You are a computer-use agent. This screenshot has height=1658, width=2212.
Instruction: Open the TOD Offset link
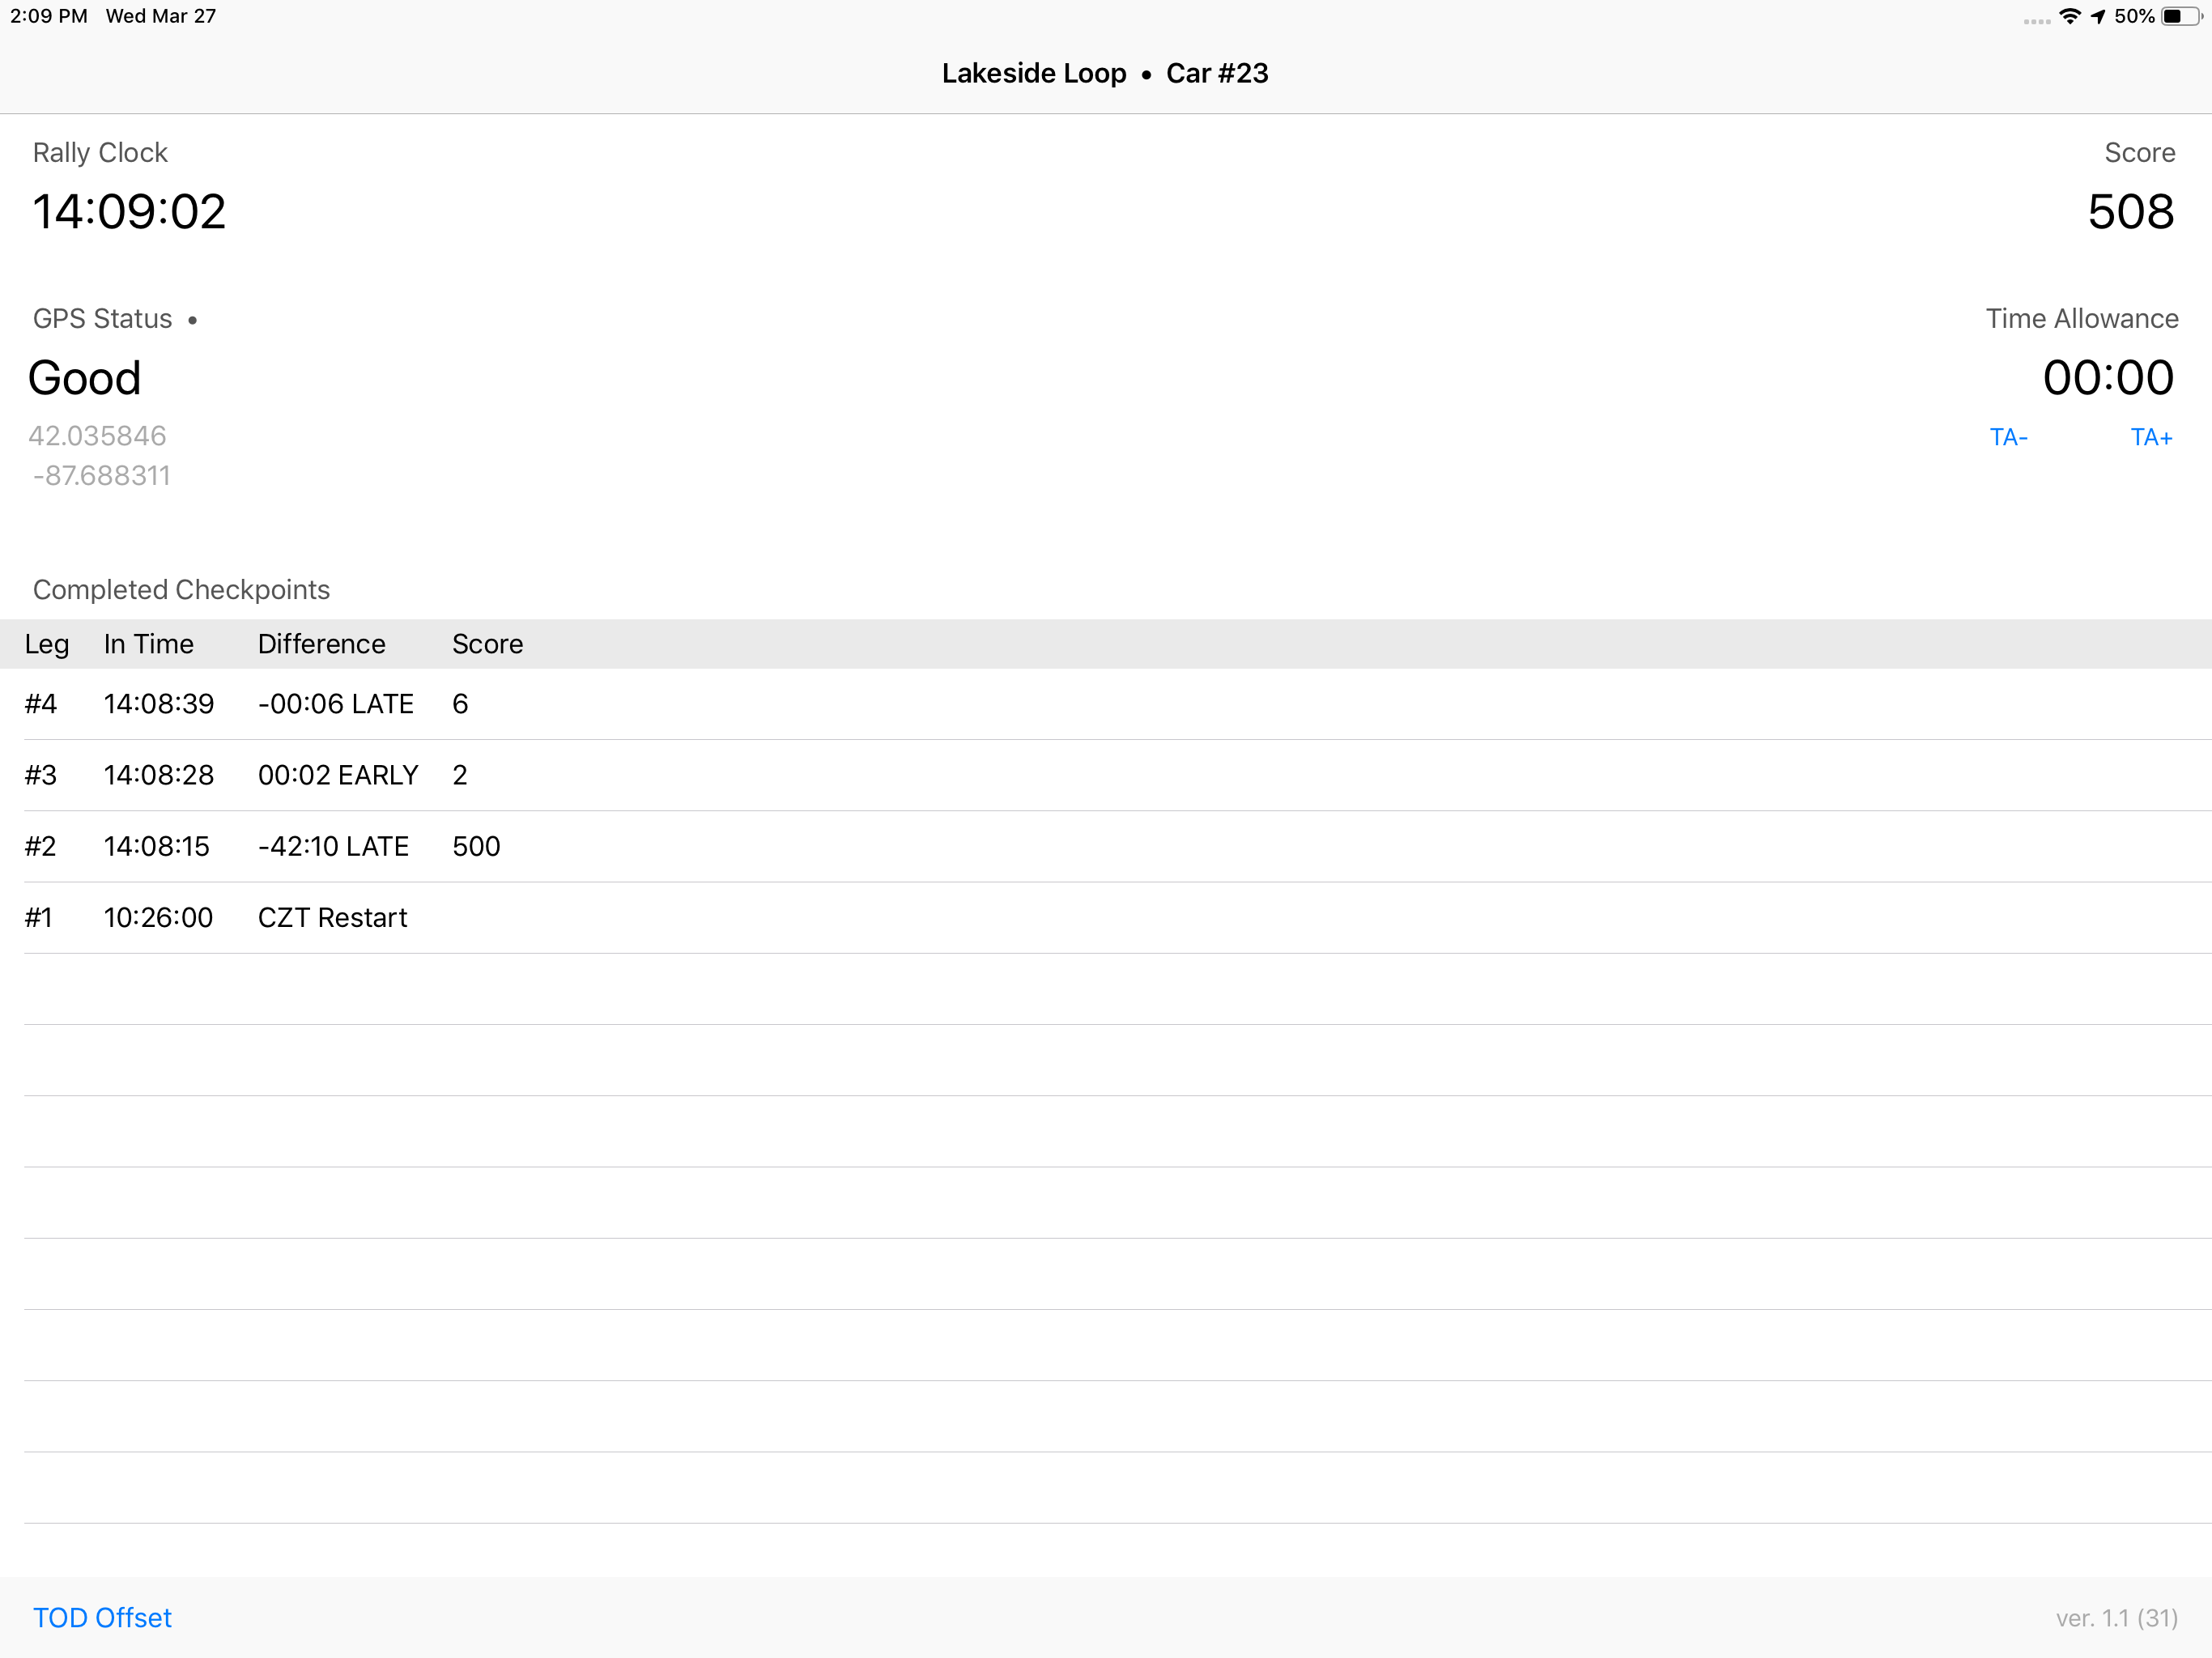pyautogui.click(x=102, y=1617)
